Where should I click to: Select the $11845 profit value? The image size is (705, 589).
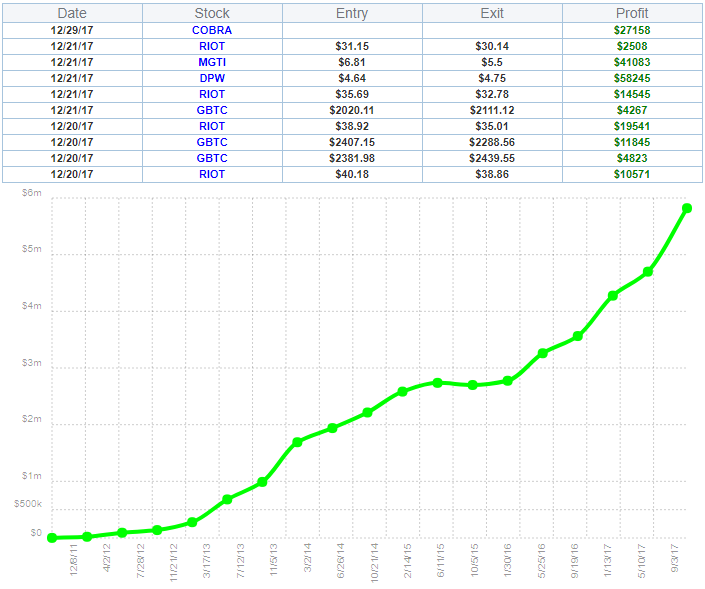click(x=632, y=142)
